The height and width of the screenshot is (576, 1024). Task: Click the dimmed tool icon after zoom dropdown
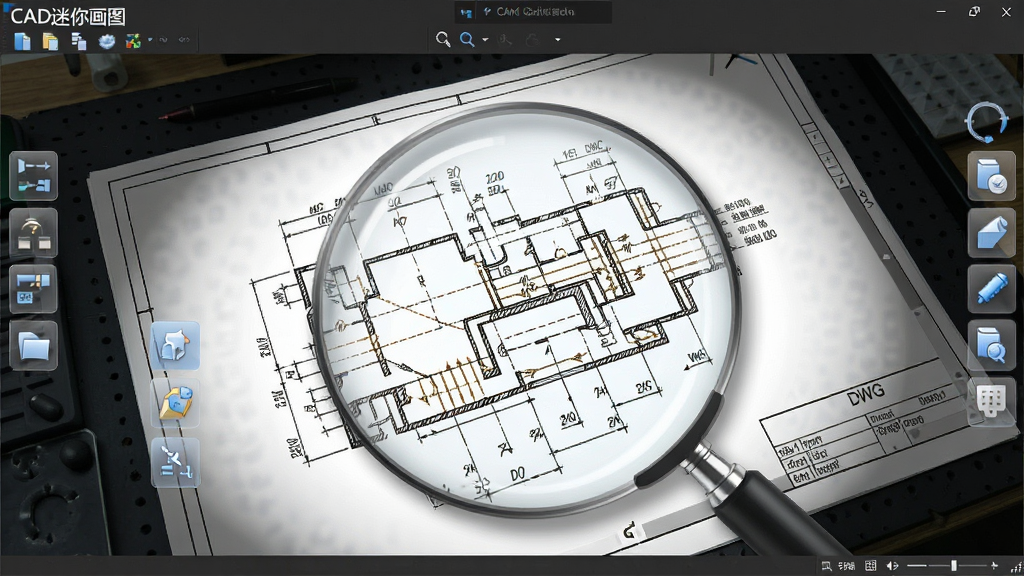tap(505, 40)
